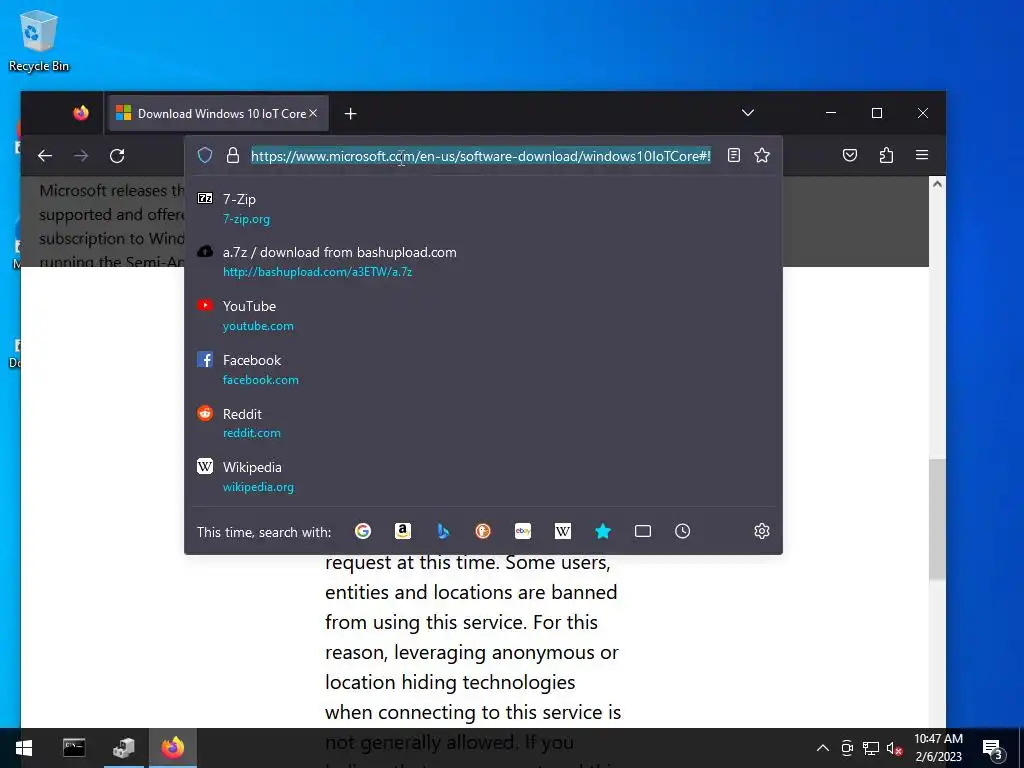1024x768 pixels.
Task: Click the muted volume tray icon
Action: point(894,748)
